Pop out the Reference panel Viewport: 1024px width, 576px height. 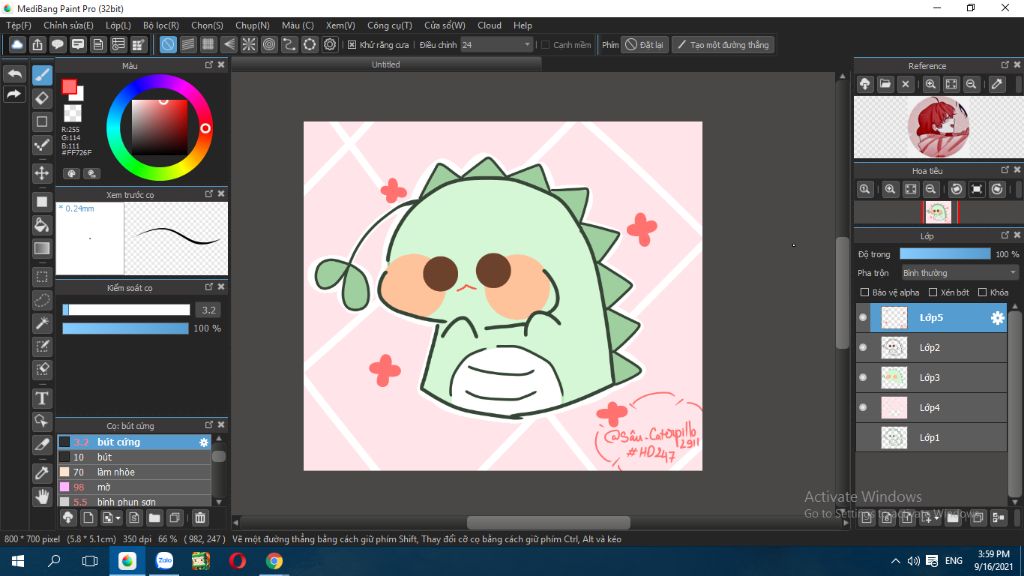pyautogui.click(x=1005, y=65)
